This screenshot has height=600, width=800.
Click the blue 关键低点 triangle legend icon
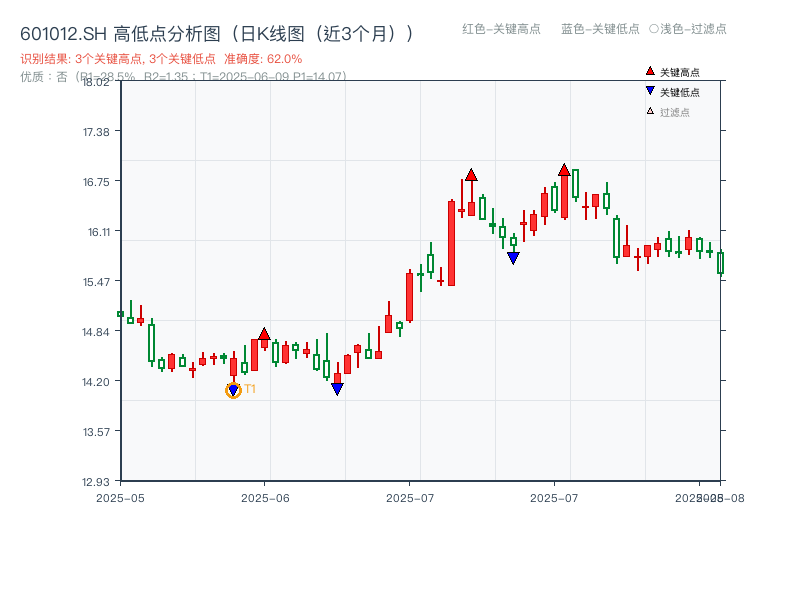coord(650,90)
